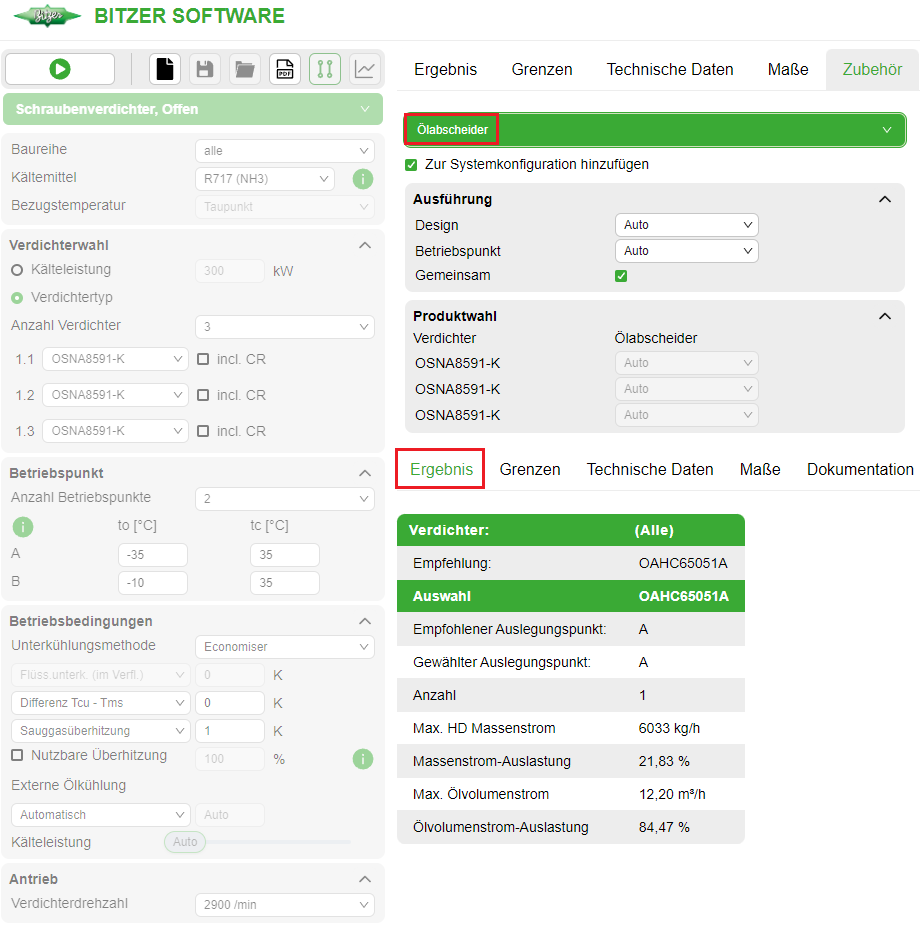Click the info icon beside Kältemittel
The width and height of the screenshot is (920, 925).
[x=363, y=179]
